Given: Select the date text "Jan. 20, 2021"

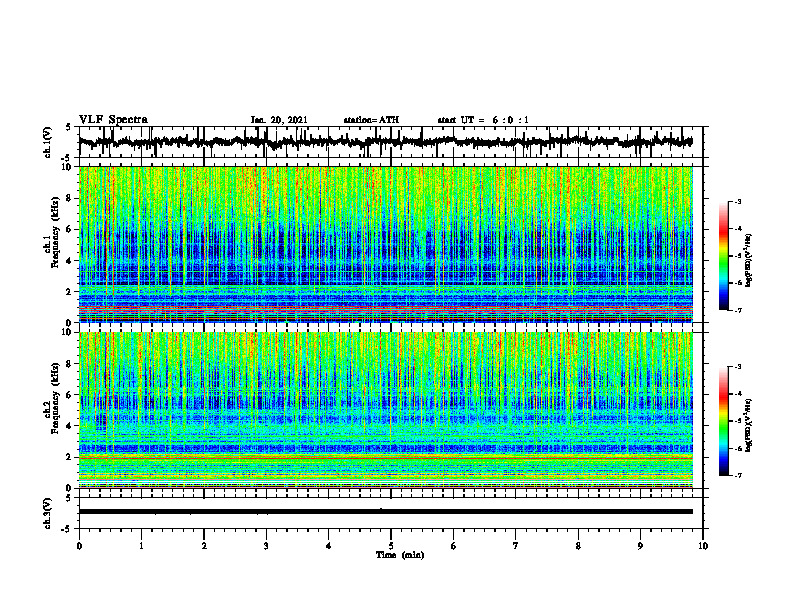Looking at the screenshot, I should click(279, 120).
